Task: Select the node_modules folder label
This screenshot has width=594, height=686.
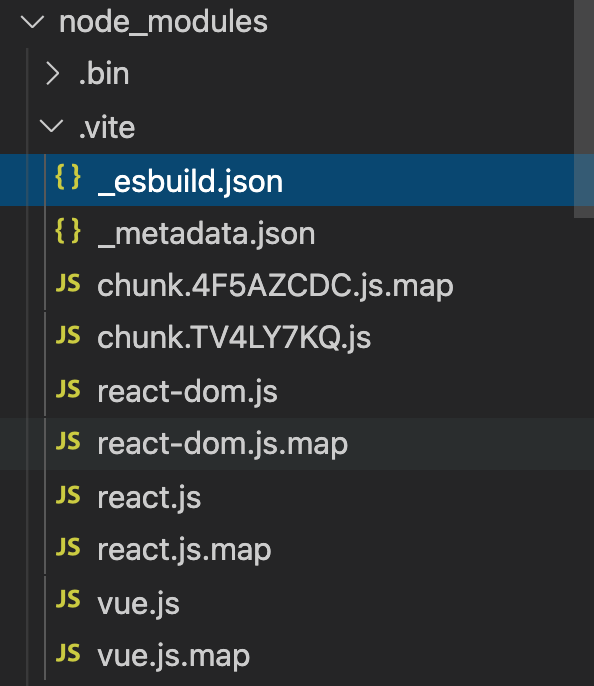Action: click(163, 22)
